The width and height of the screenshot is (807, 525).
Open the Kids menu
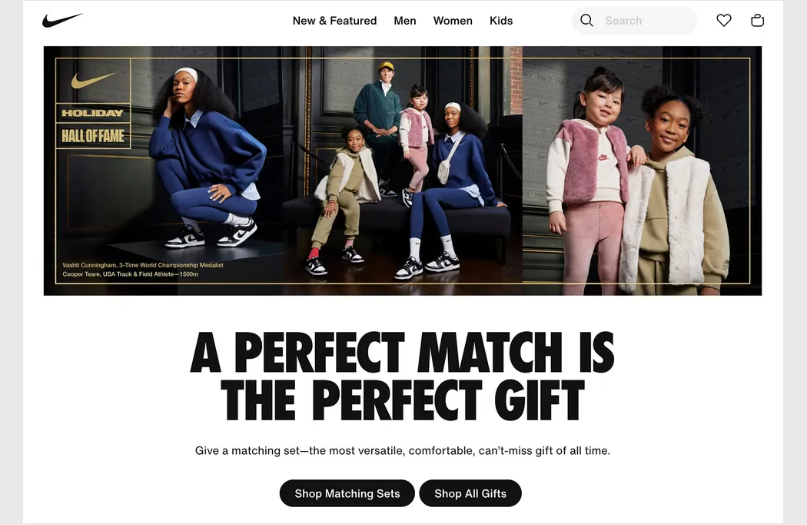click(501, 21)
